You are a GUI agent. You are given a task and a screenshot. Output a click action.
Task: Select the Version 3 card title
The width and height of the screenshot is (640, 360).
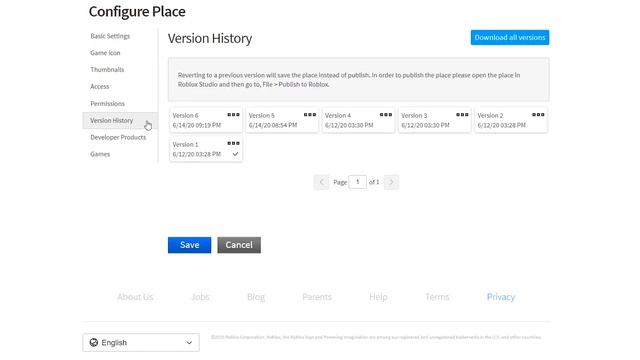click(414, 116)
